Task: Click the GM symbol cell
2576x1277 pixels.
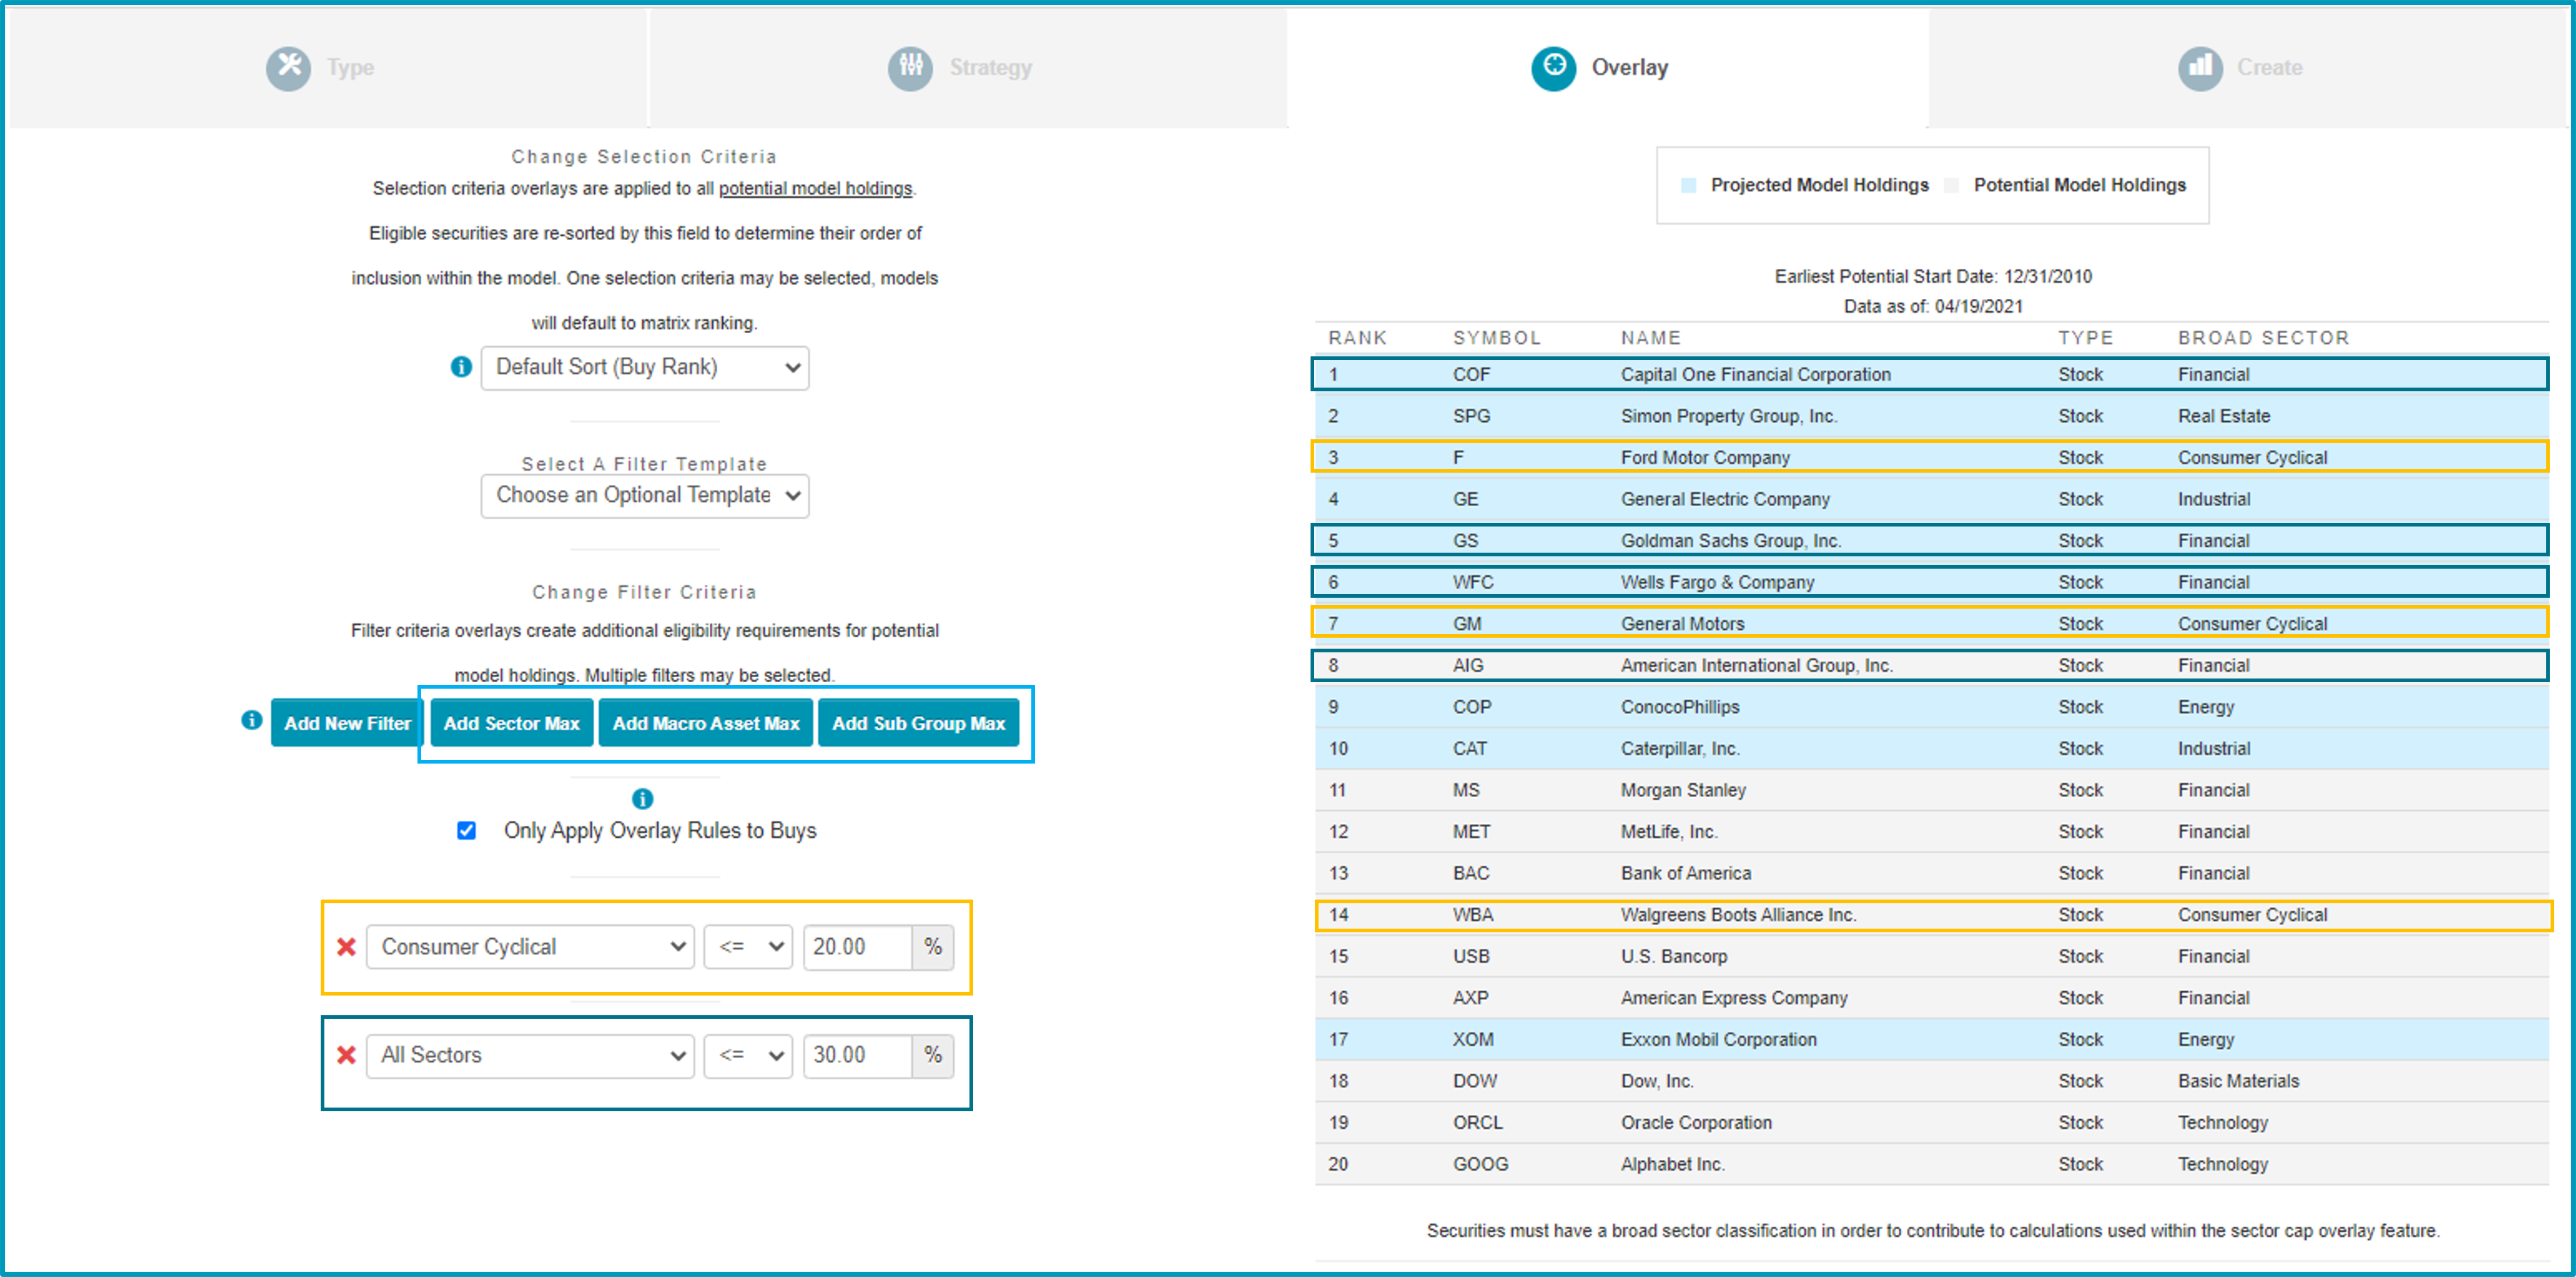Action: (x=1467, y=624)
